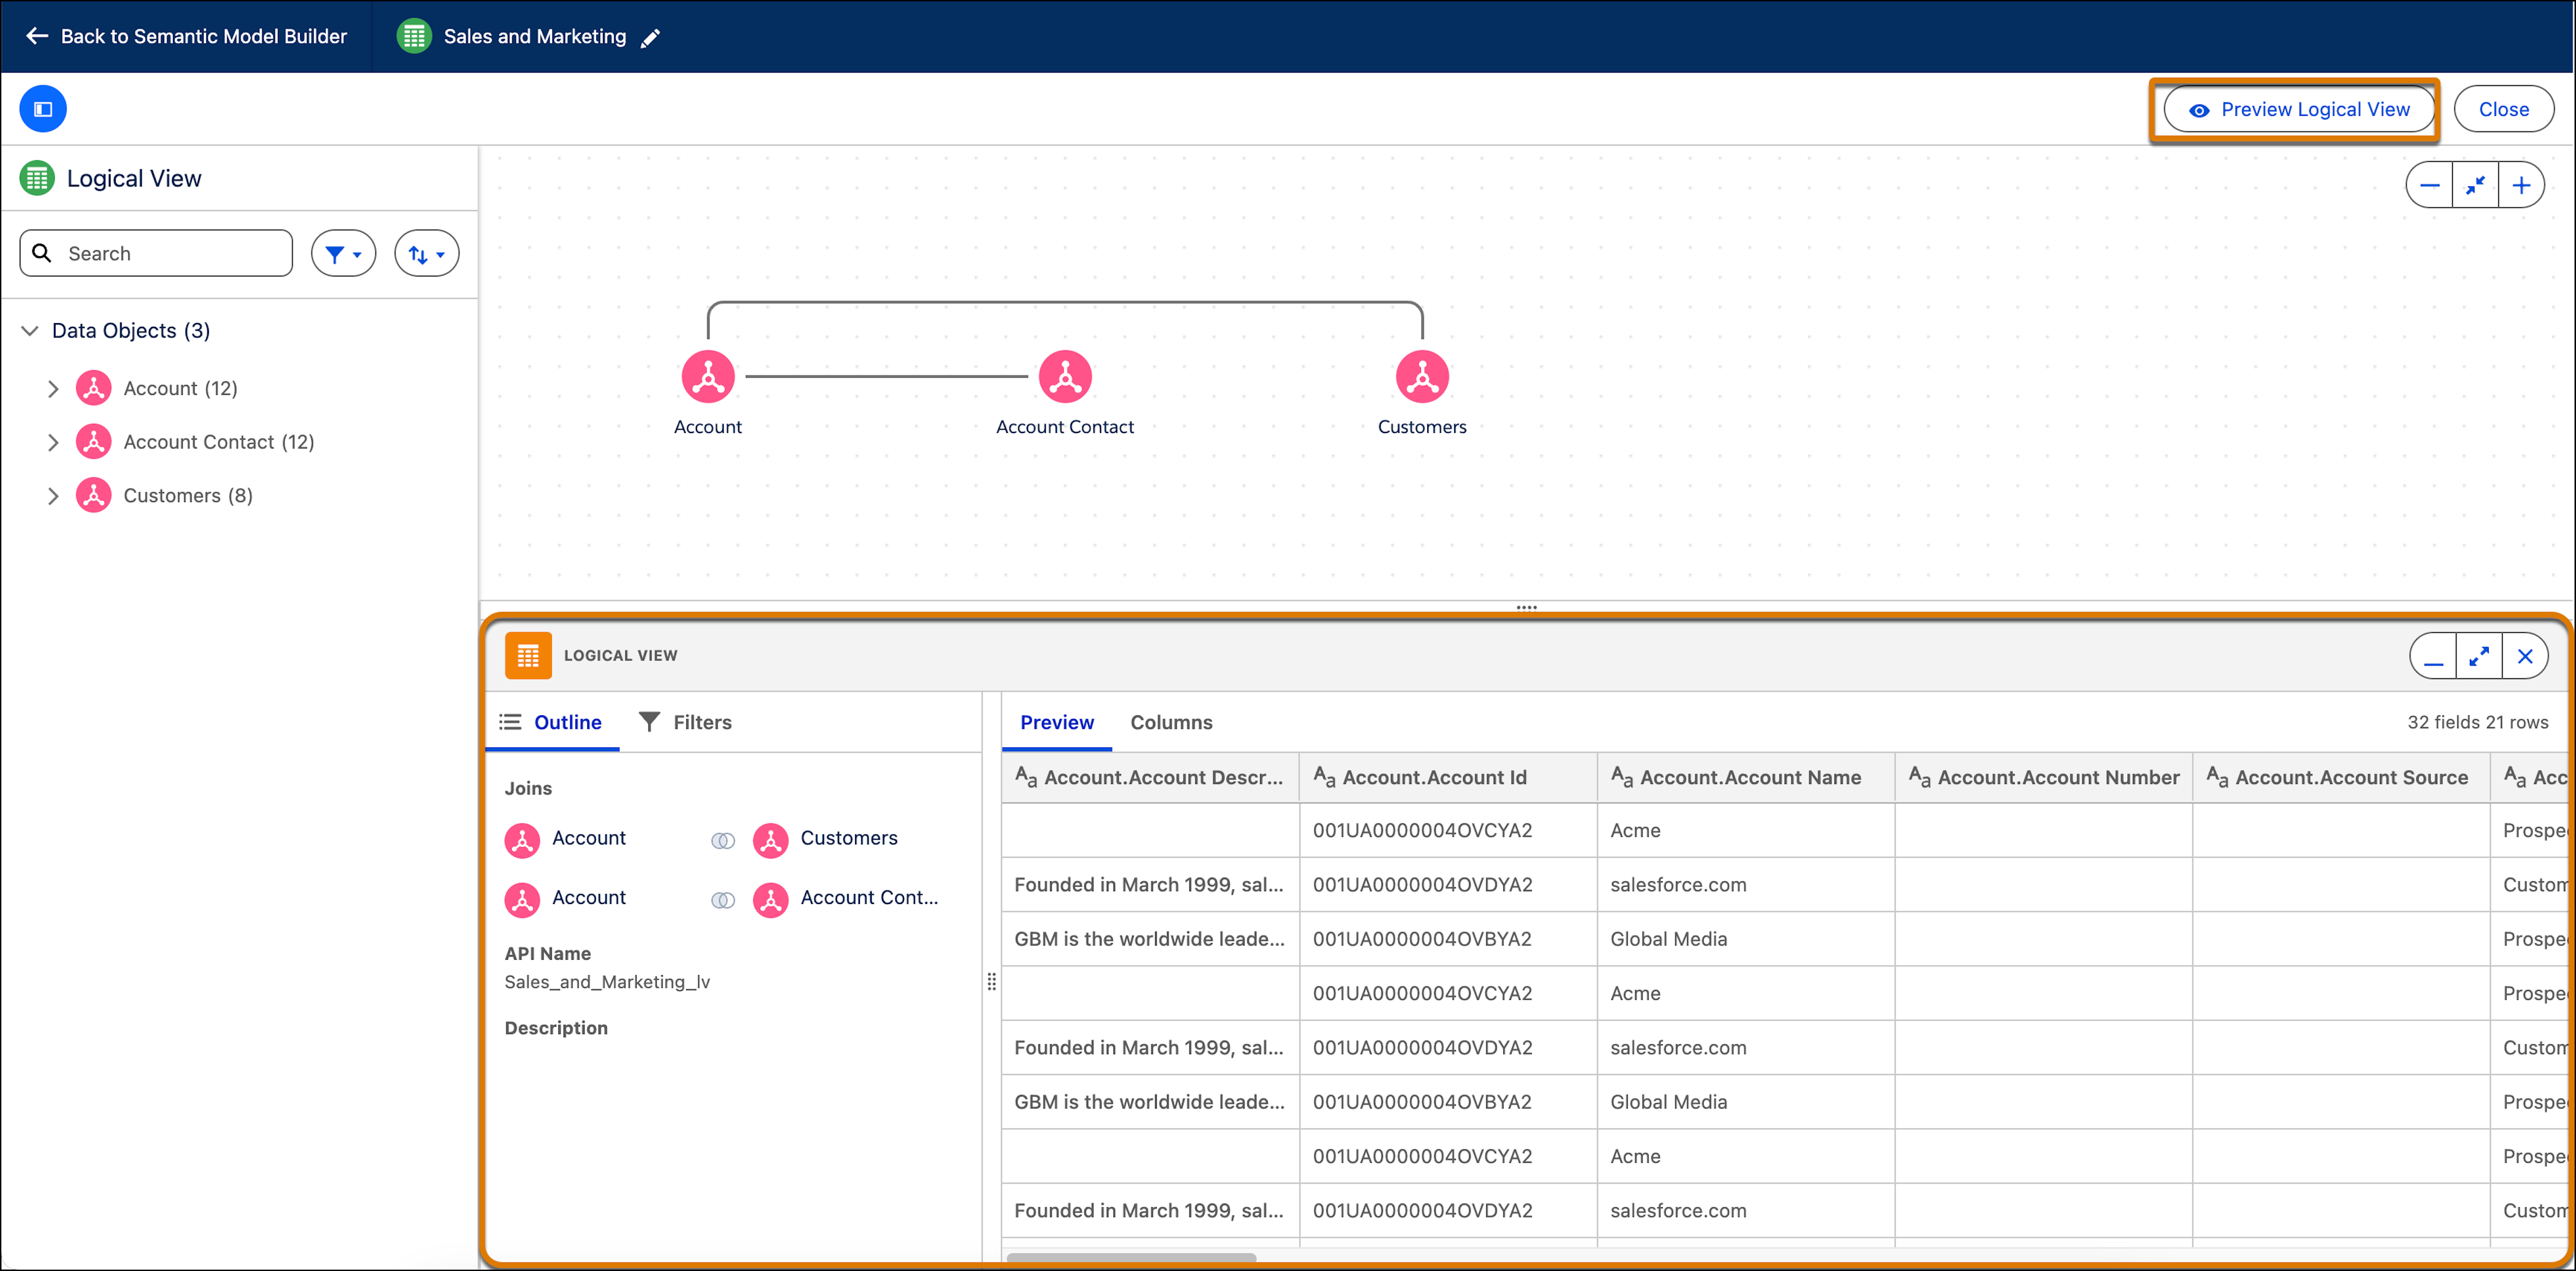The image size is (2576, 1271).
Task: Expand the Customers (8) tree item
Action: [x=53, y=496]
